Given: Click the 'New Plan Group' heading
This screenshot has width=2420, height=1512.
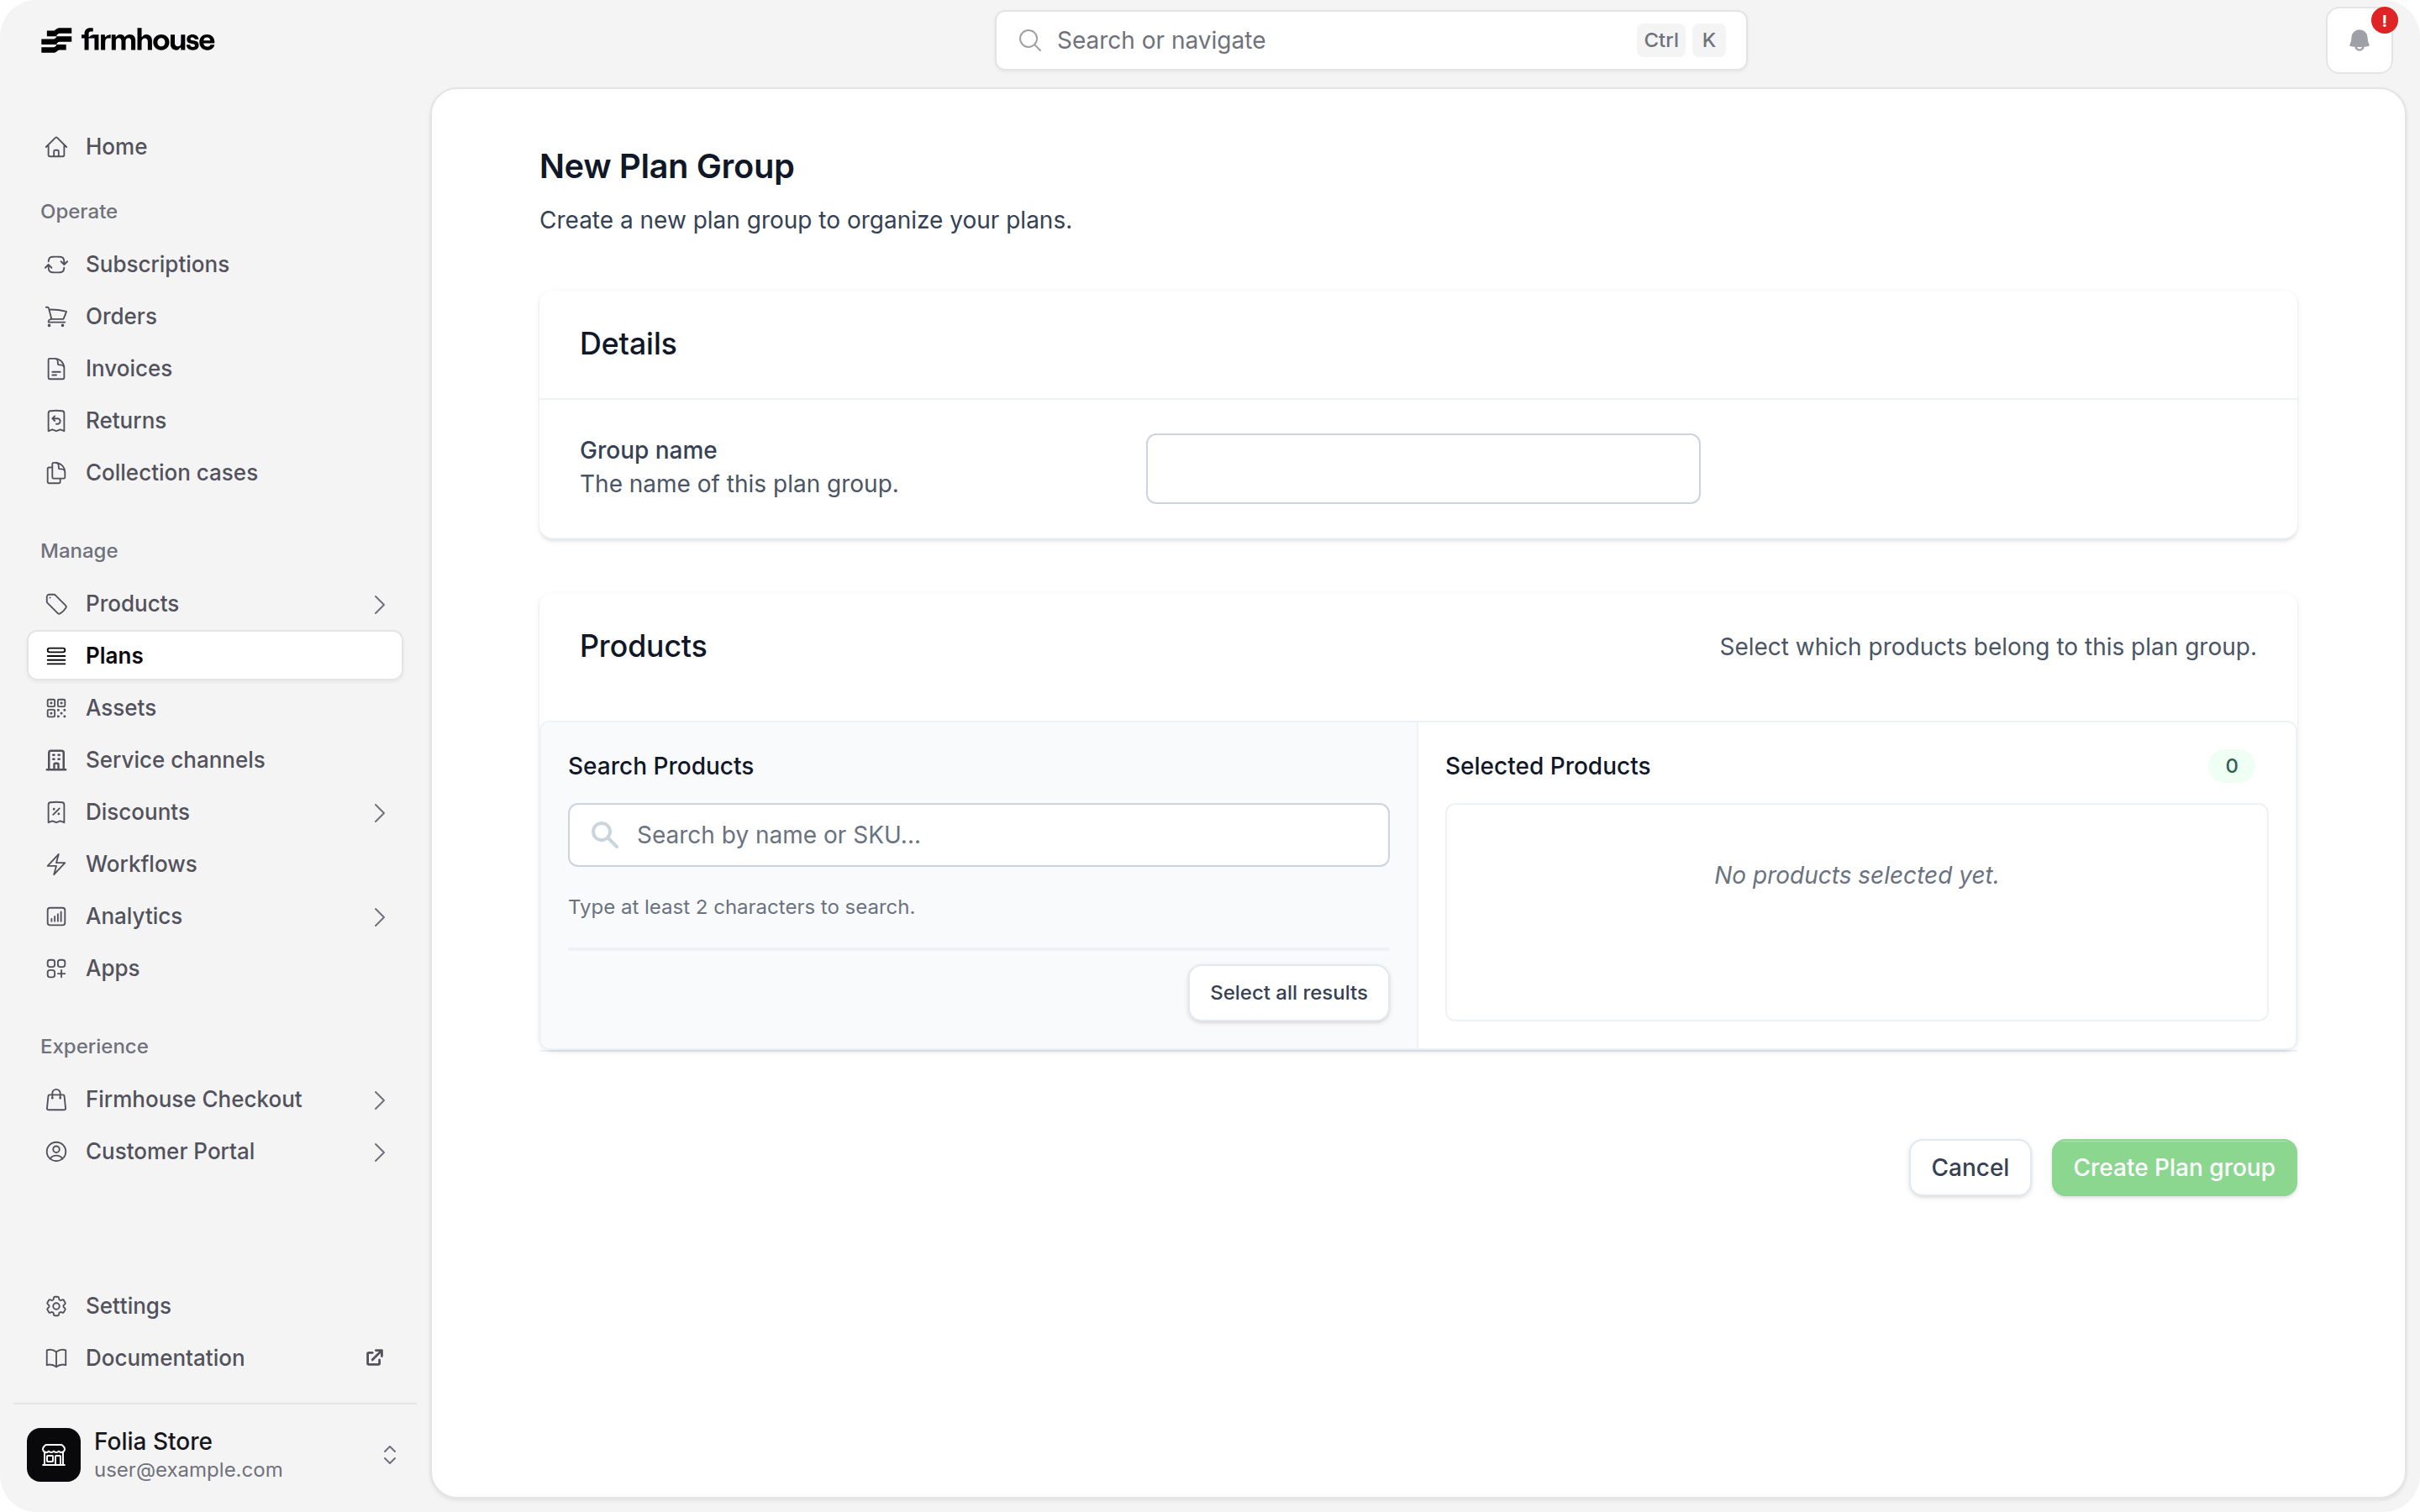Looking at the screenshot, I should click(666, 166).
